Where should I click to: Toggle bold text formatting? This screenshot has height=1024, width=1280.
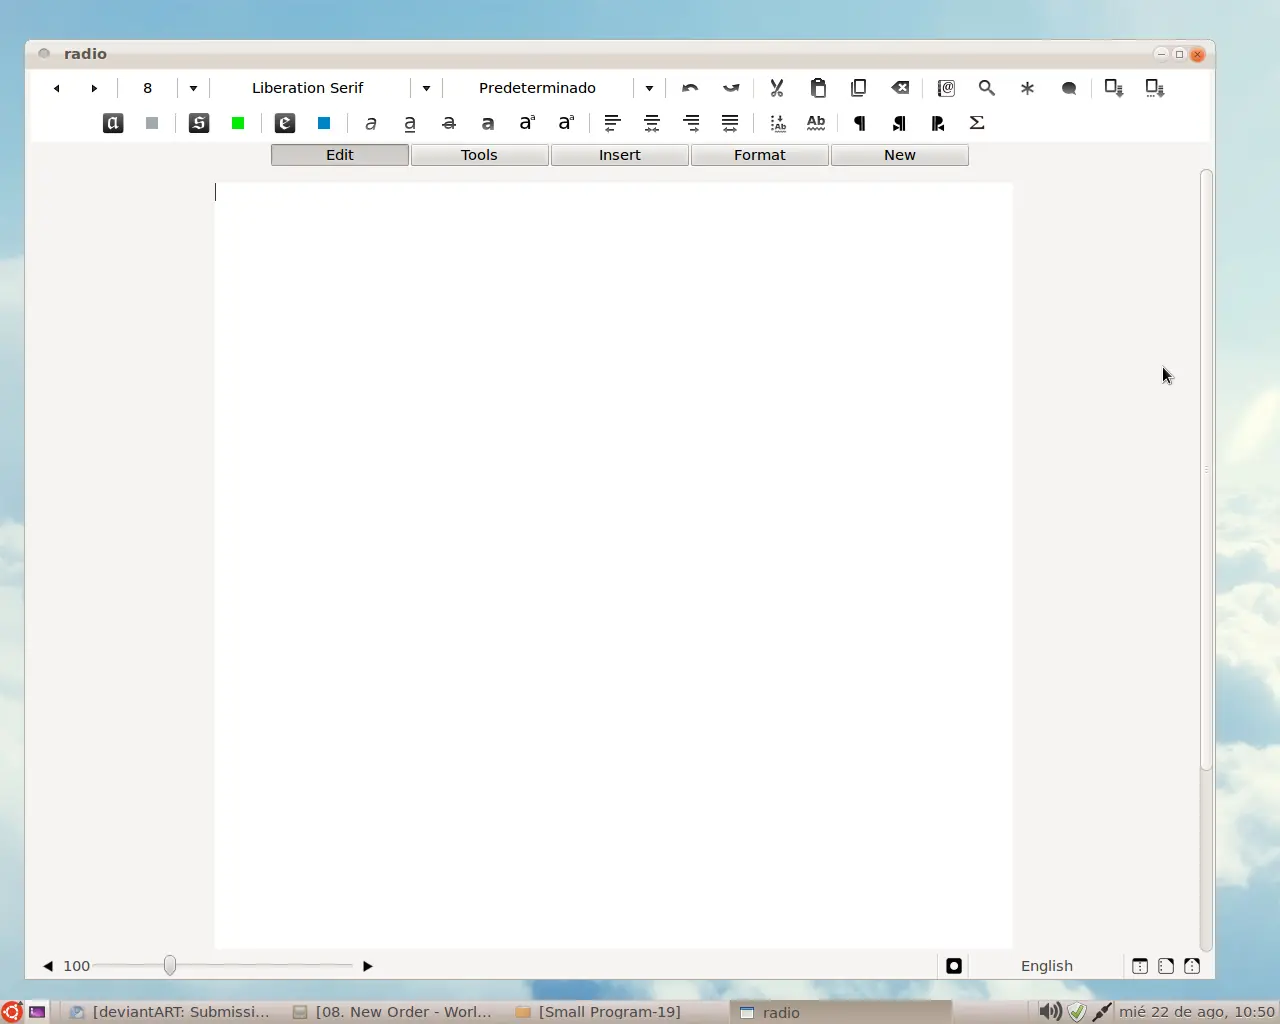click(x=488, y=123)
